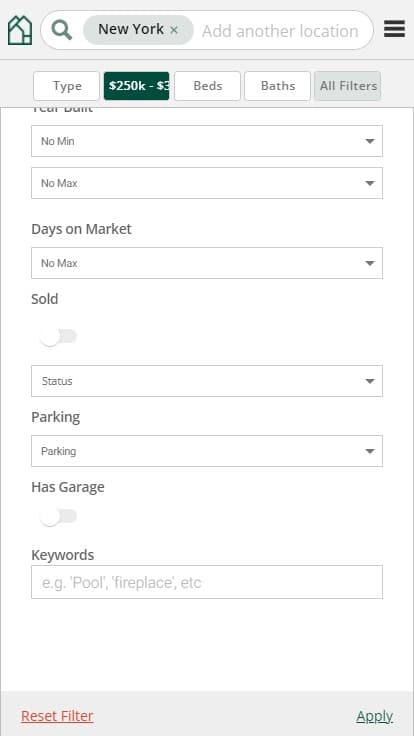
Task: Select the $250k price range filter
Action: coord(137,86)
